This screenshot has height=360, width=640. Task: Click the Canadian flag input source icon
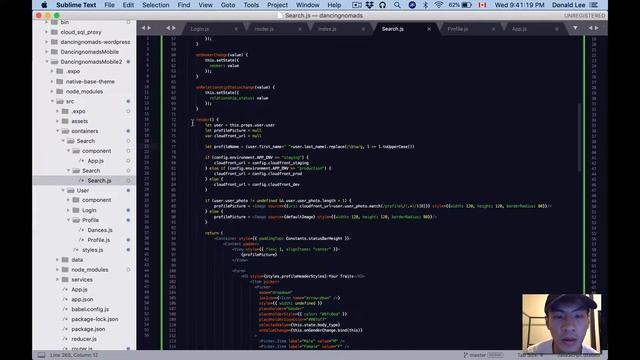point(482,5)
